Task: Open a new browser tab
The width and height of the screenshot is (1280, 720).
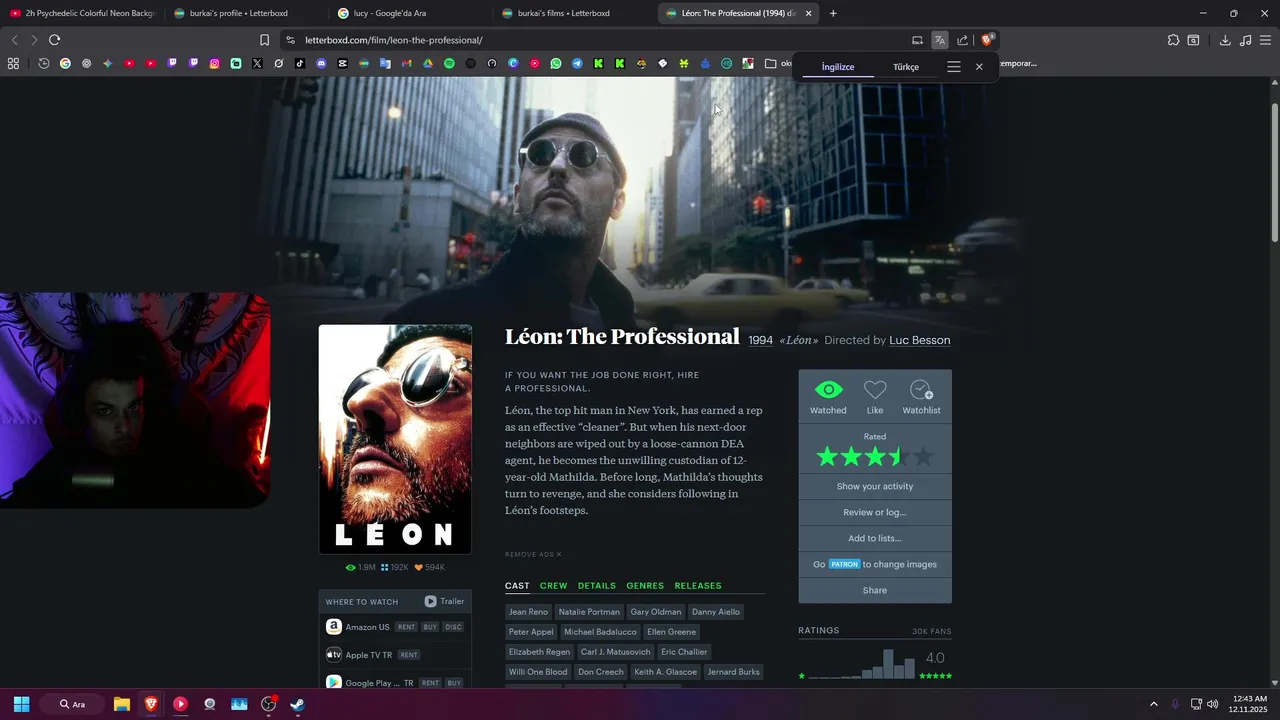Action: tap(833, 13)
